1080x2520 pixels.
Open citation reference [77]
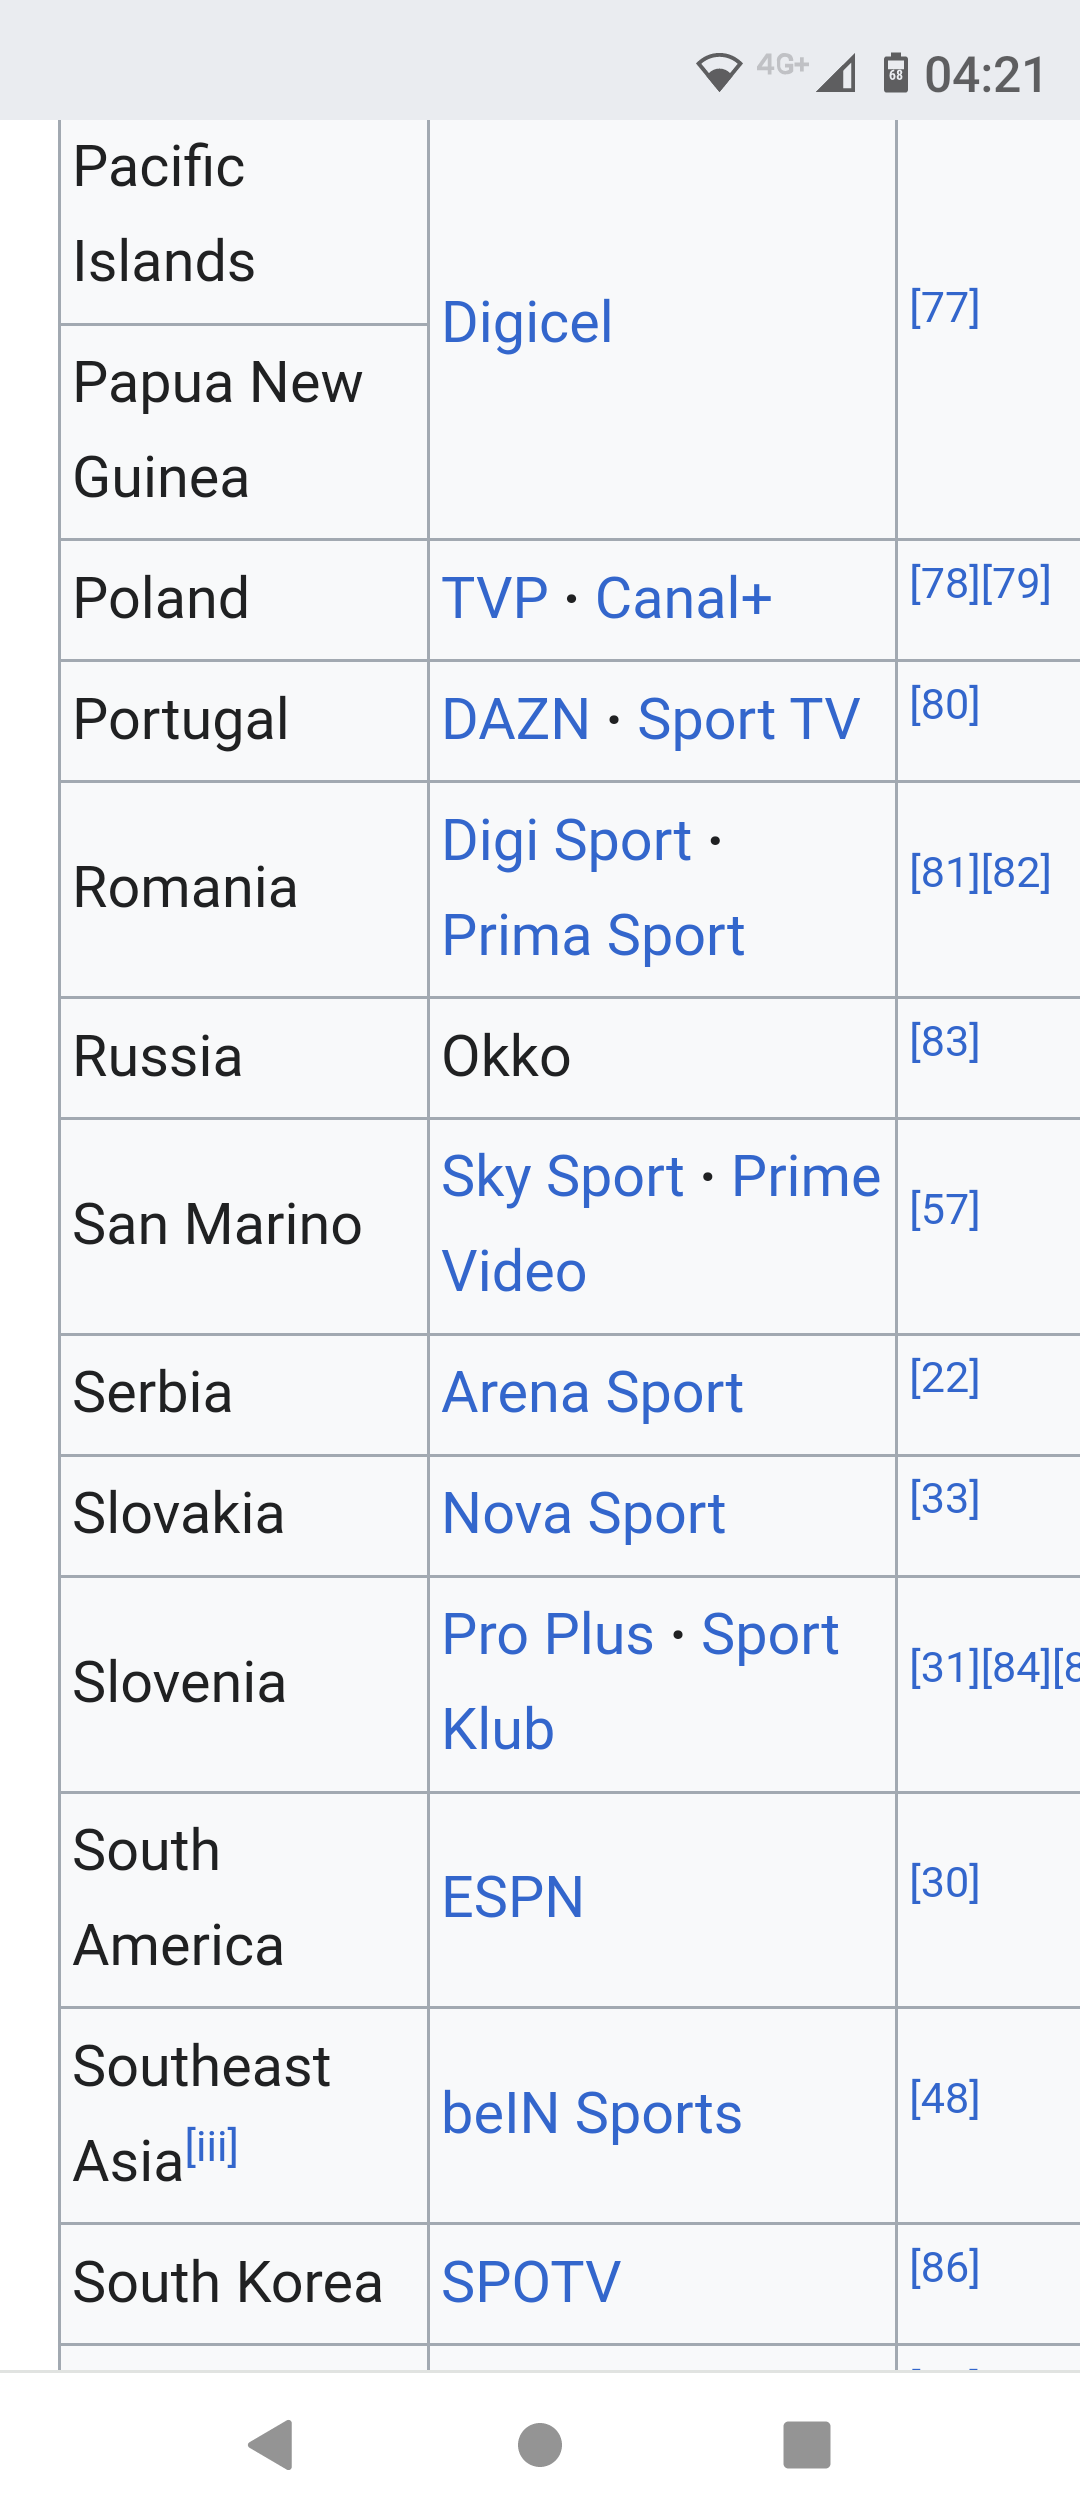[944, 308]
